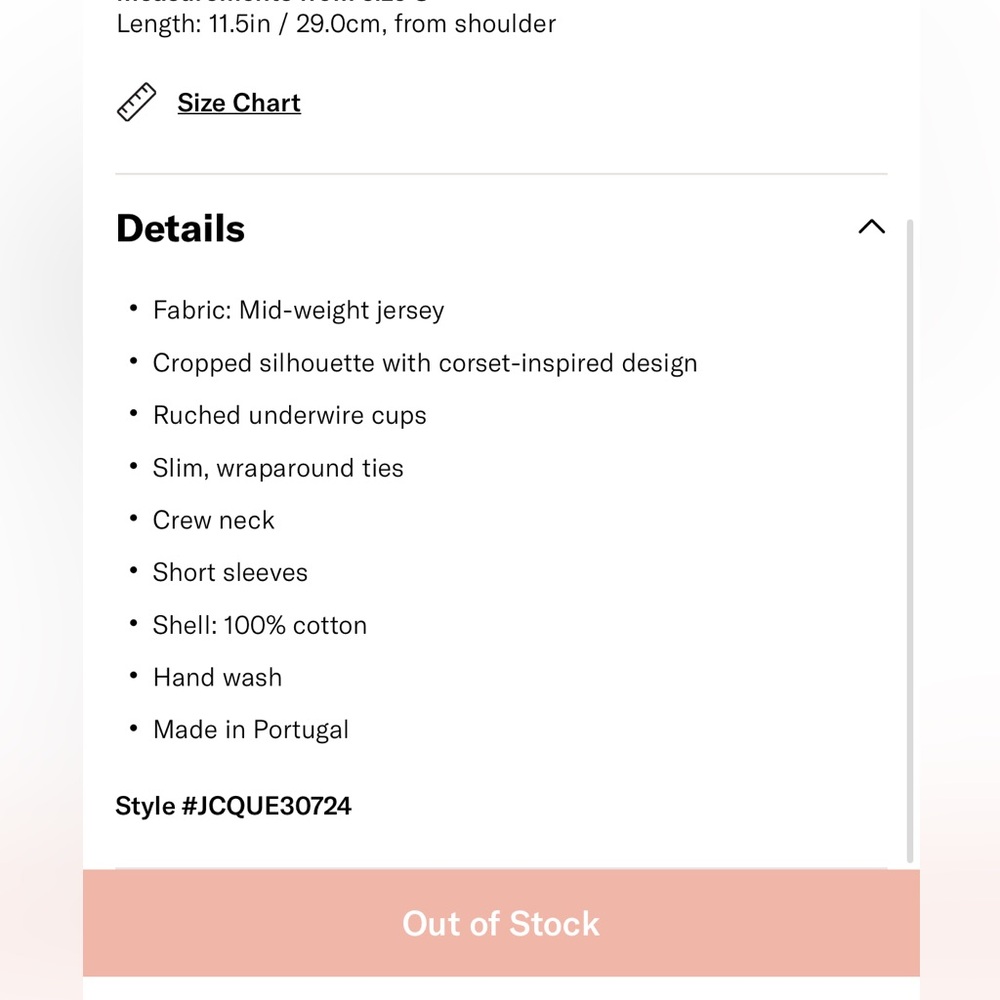Screen dimensions: 1000x1000
Task: Click the Short sleeves bullet item
Action: point(230,572)
